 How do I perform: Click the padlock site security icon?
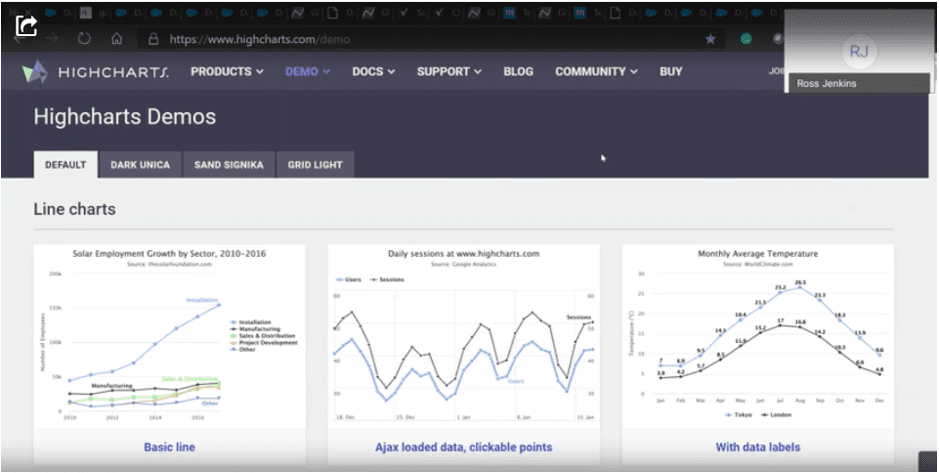click(153, 39)
